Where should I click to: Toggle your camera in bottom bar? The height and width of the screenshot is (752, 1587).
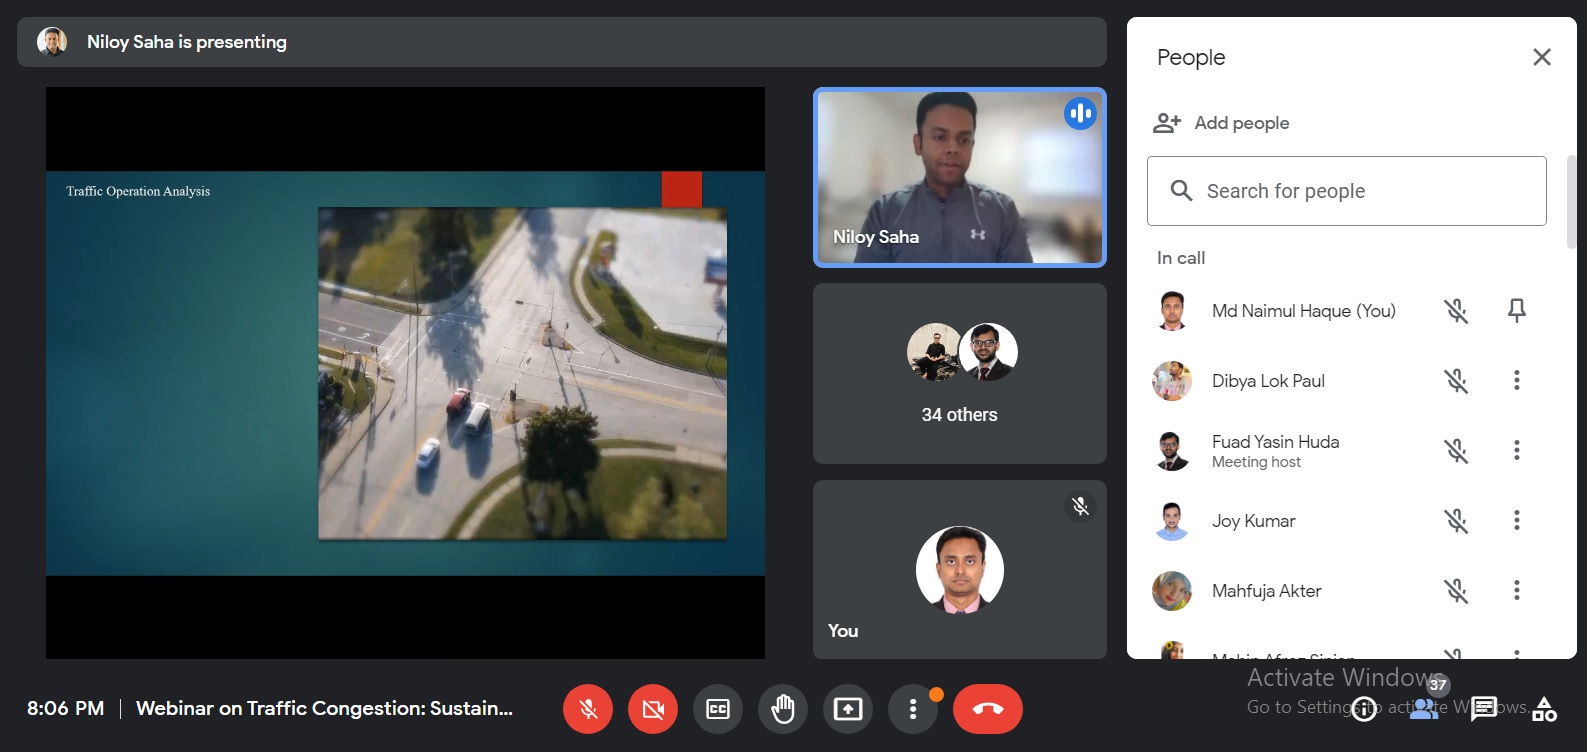(x=653, y=709)
